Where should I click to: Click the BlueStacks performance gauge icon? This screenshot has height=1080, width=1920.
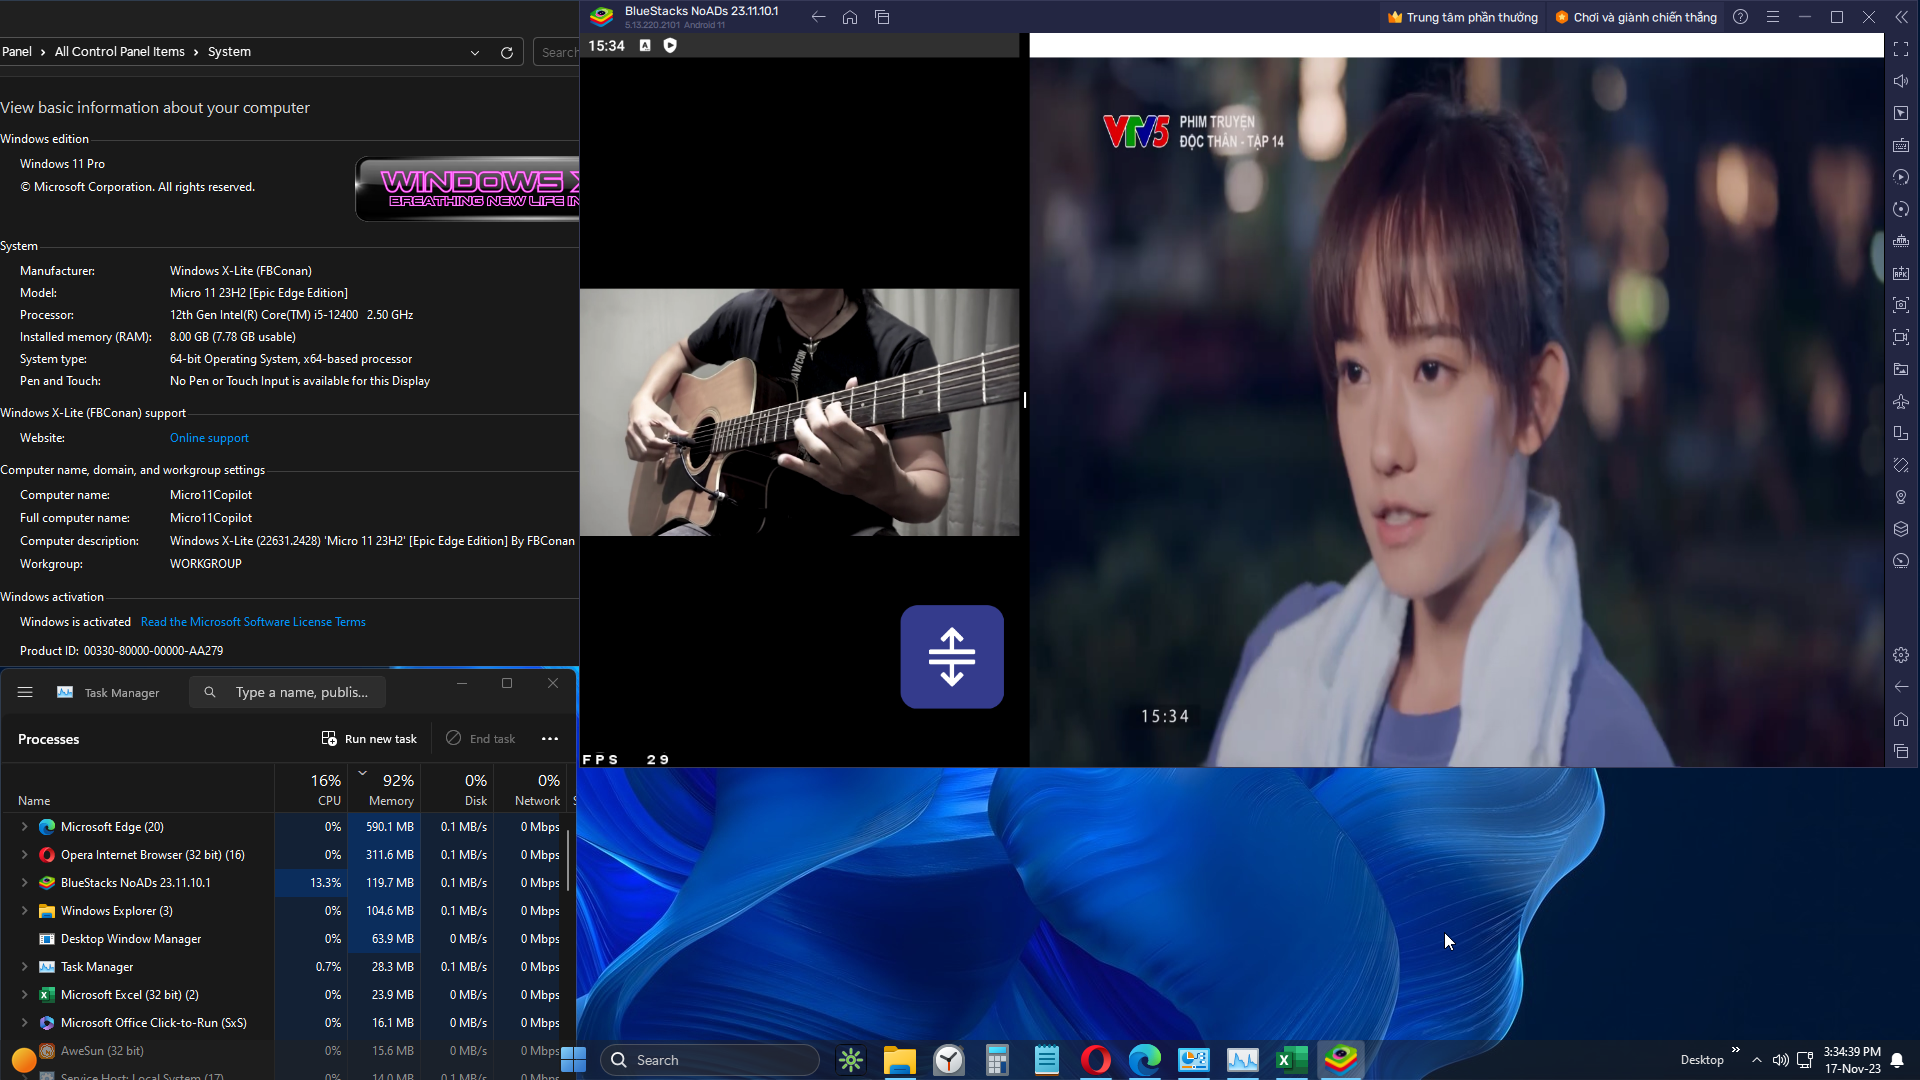point(1901,561)
